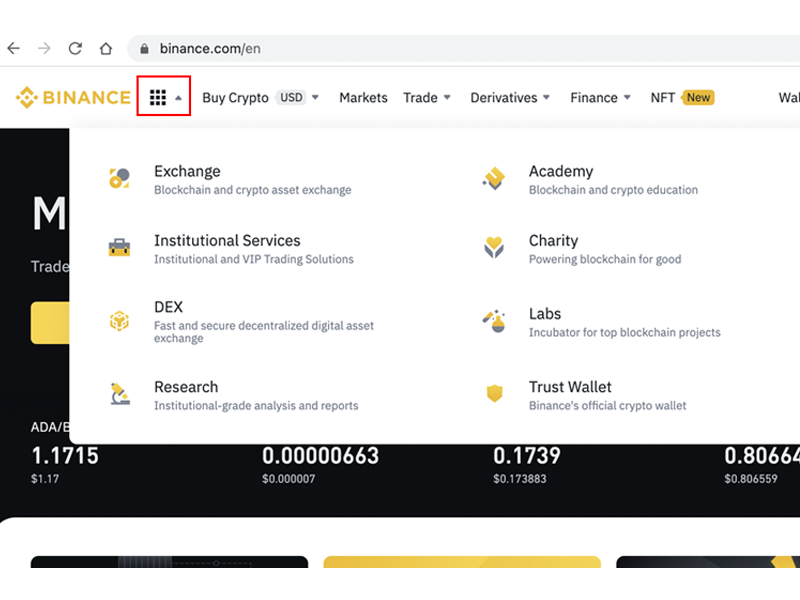The image size is (800, 600).
Task: Click 'Incubator for top blockchain projects' text
Action: (624, 333)
